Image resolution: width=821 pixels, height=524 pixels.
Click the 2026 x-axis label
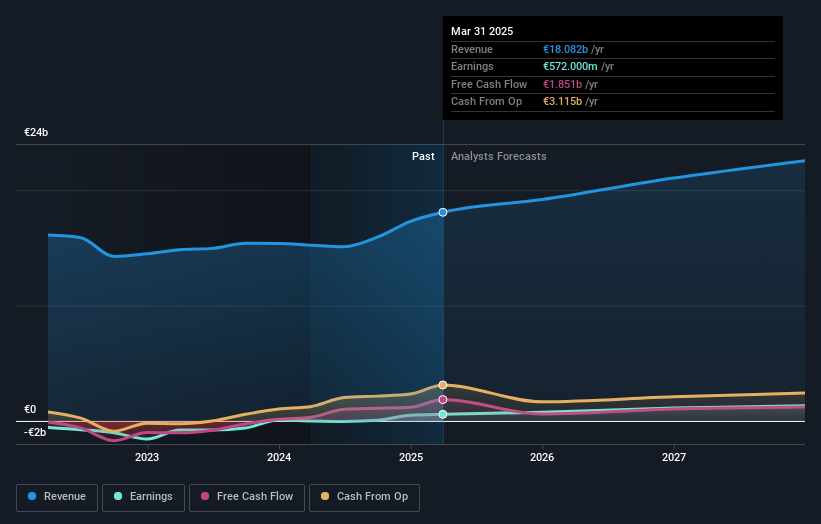(x=542, y=457)
